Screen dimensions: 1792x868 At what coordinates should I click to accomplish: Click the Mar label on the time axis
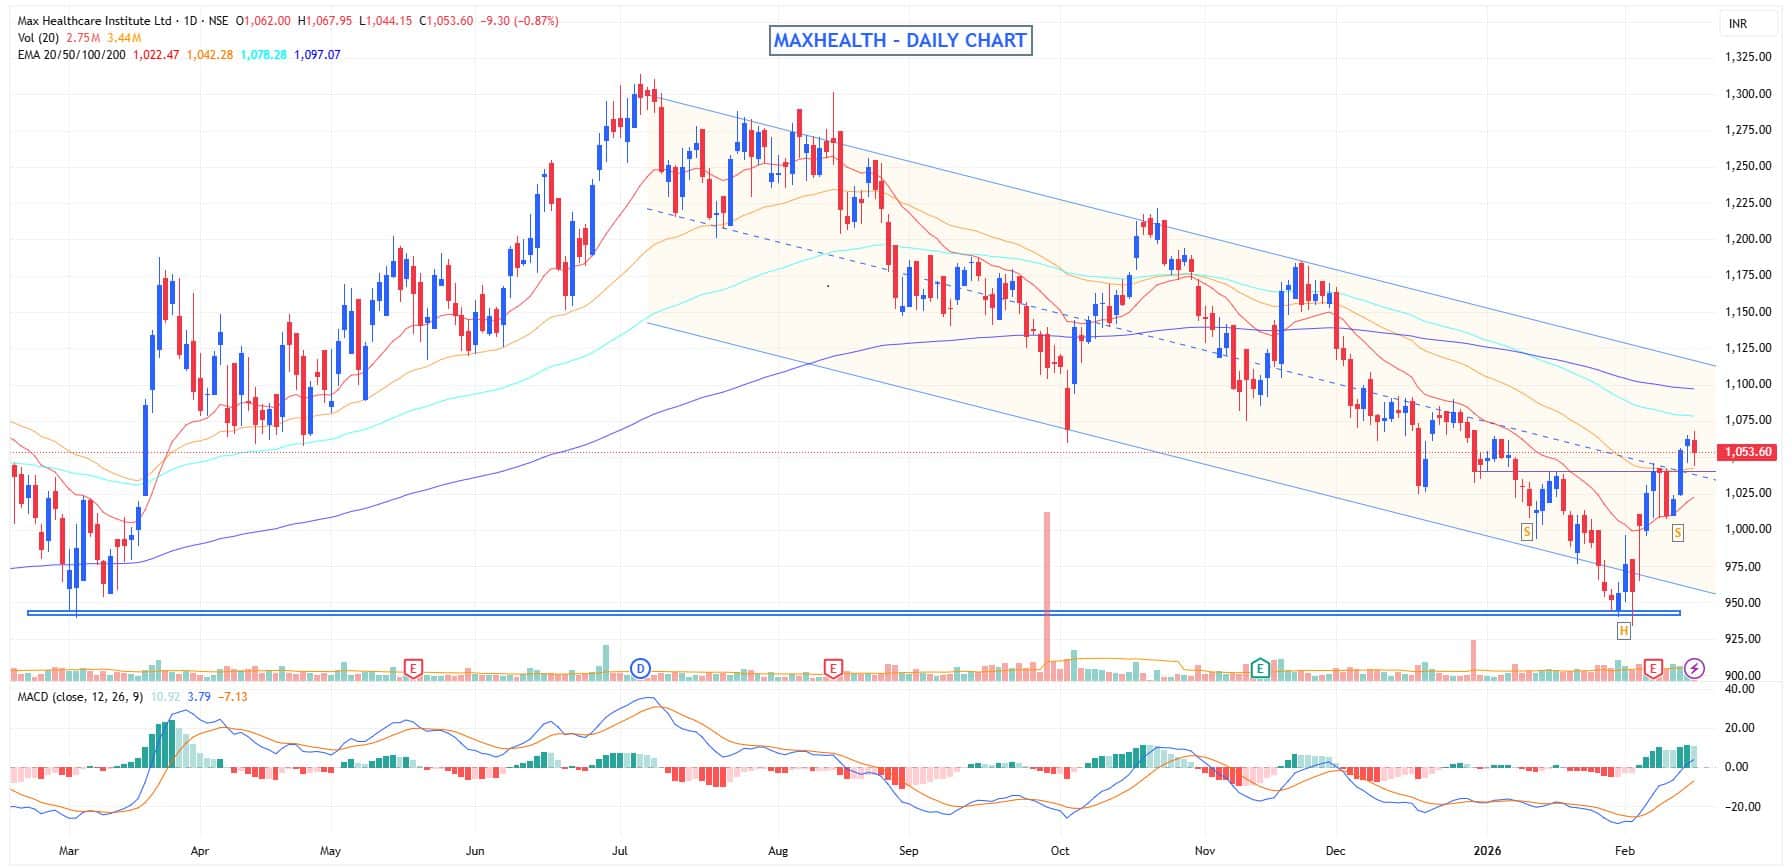click(69, 851)
